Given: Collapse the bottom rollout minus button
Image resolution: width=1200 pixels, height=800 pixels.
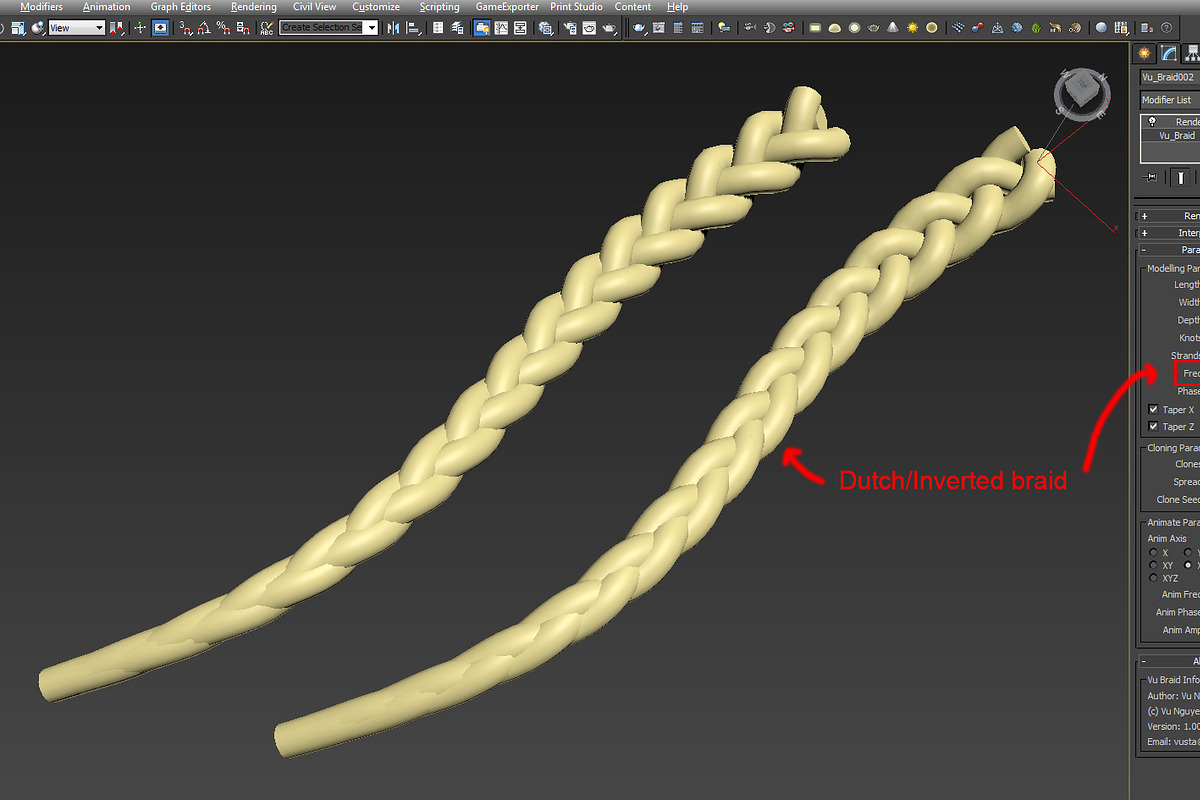Looking at the screenshot, I should (1144, 662).
